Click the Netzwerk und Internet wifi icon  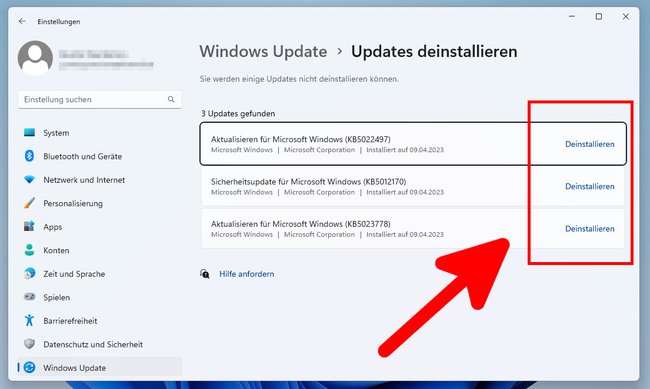tap(29, 180)
